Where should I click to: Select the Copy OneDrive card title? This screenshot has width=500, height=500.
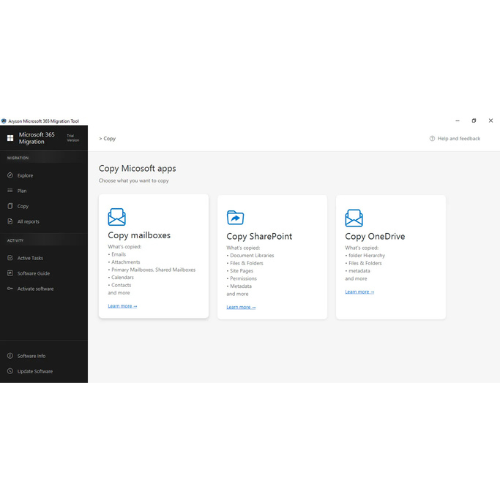pos(375,236)
